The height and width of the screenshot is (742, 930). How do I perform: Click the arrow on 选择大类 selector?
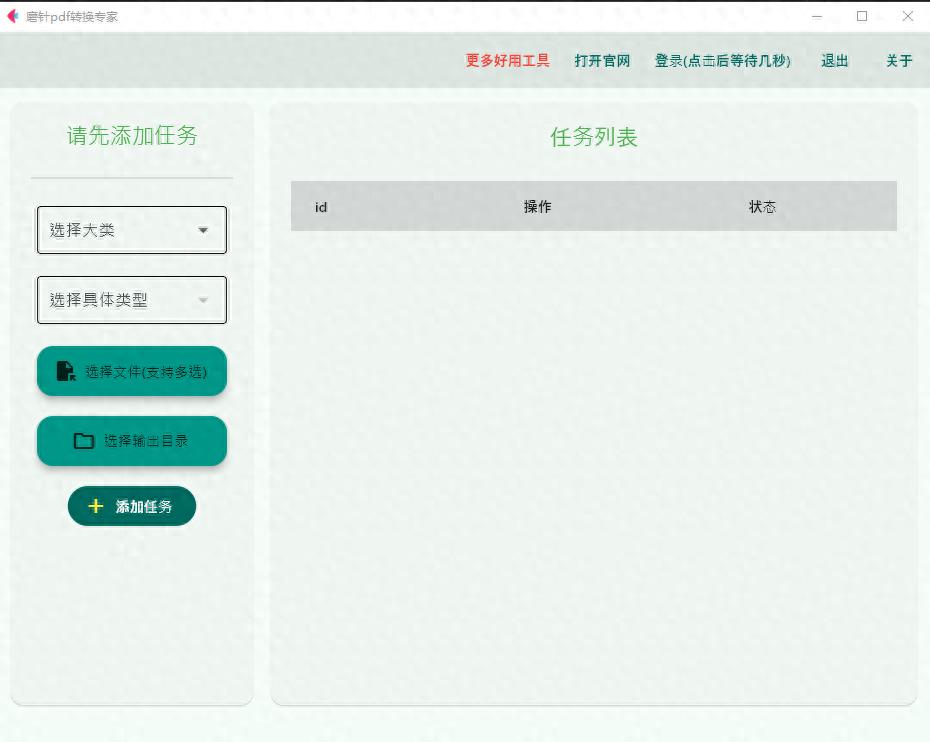tap(203, 229)
